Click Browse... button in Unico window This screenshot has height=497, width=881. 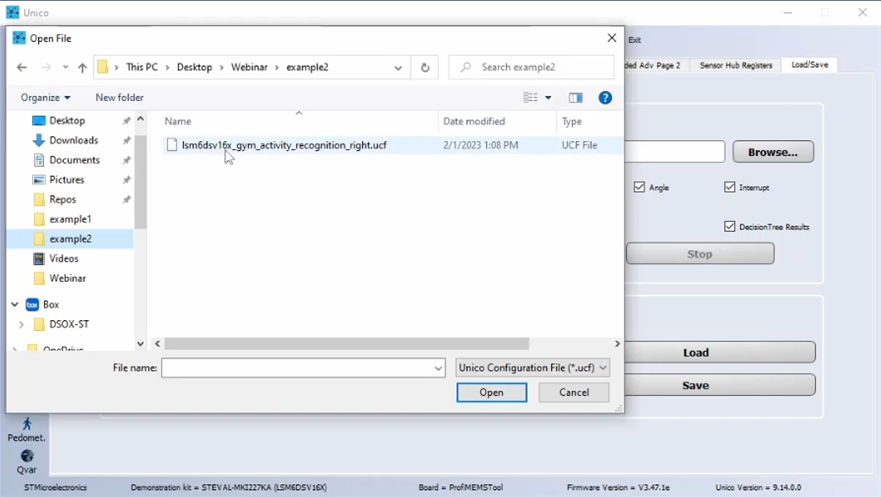(x=773, y=152)
